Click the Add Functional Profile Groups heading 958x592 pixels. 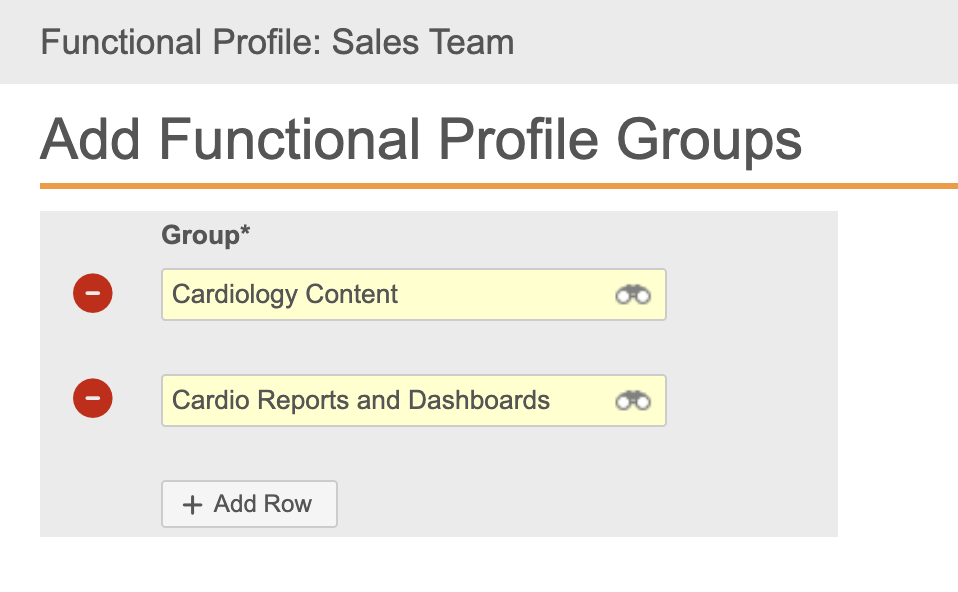click(420, 139)
